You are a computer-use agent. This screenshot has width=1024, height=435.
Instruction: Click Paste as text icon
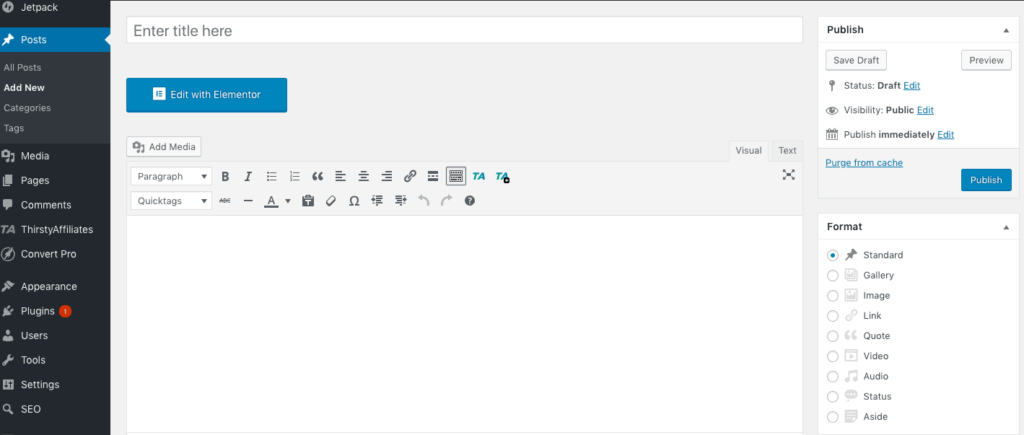[308, 201]
